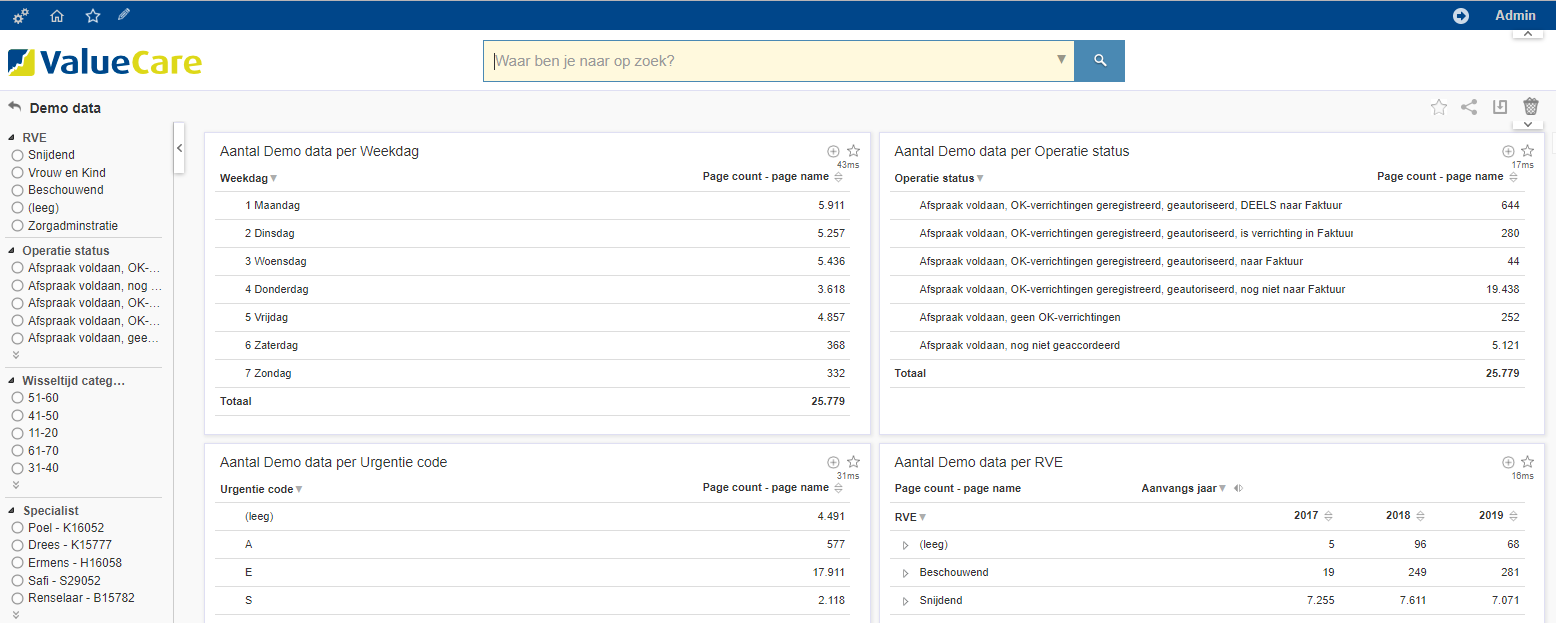Collapse the RVE filter section
Image resolution: width=1556 pixels, height=623 pixels.
(x=12, y=138)
